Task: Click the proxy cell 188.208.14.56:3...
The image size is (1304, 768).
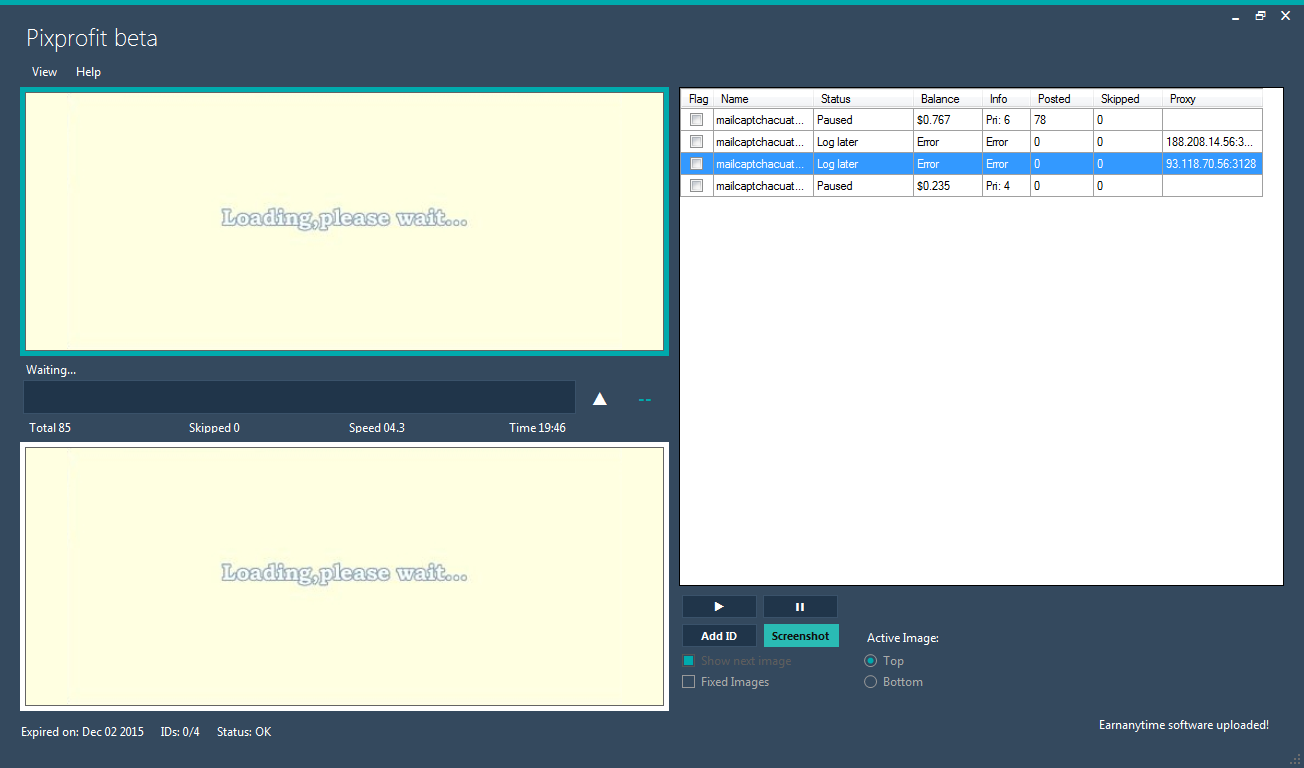Action: tap(1212, 142)
